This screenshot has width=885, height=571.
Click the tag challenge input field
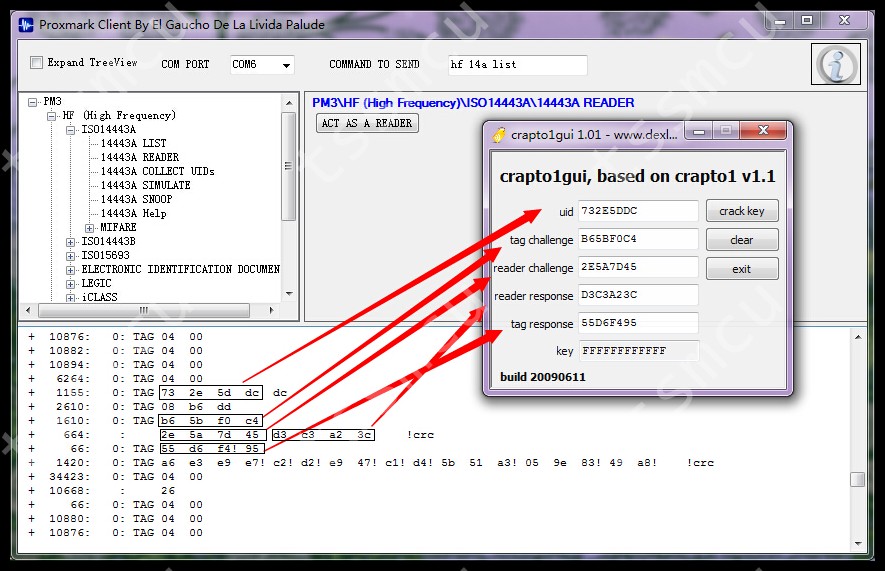point(637,239)
